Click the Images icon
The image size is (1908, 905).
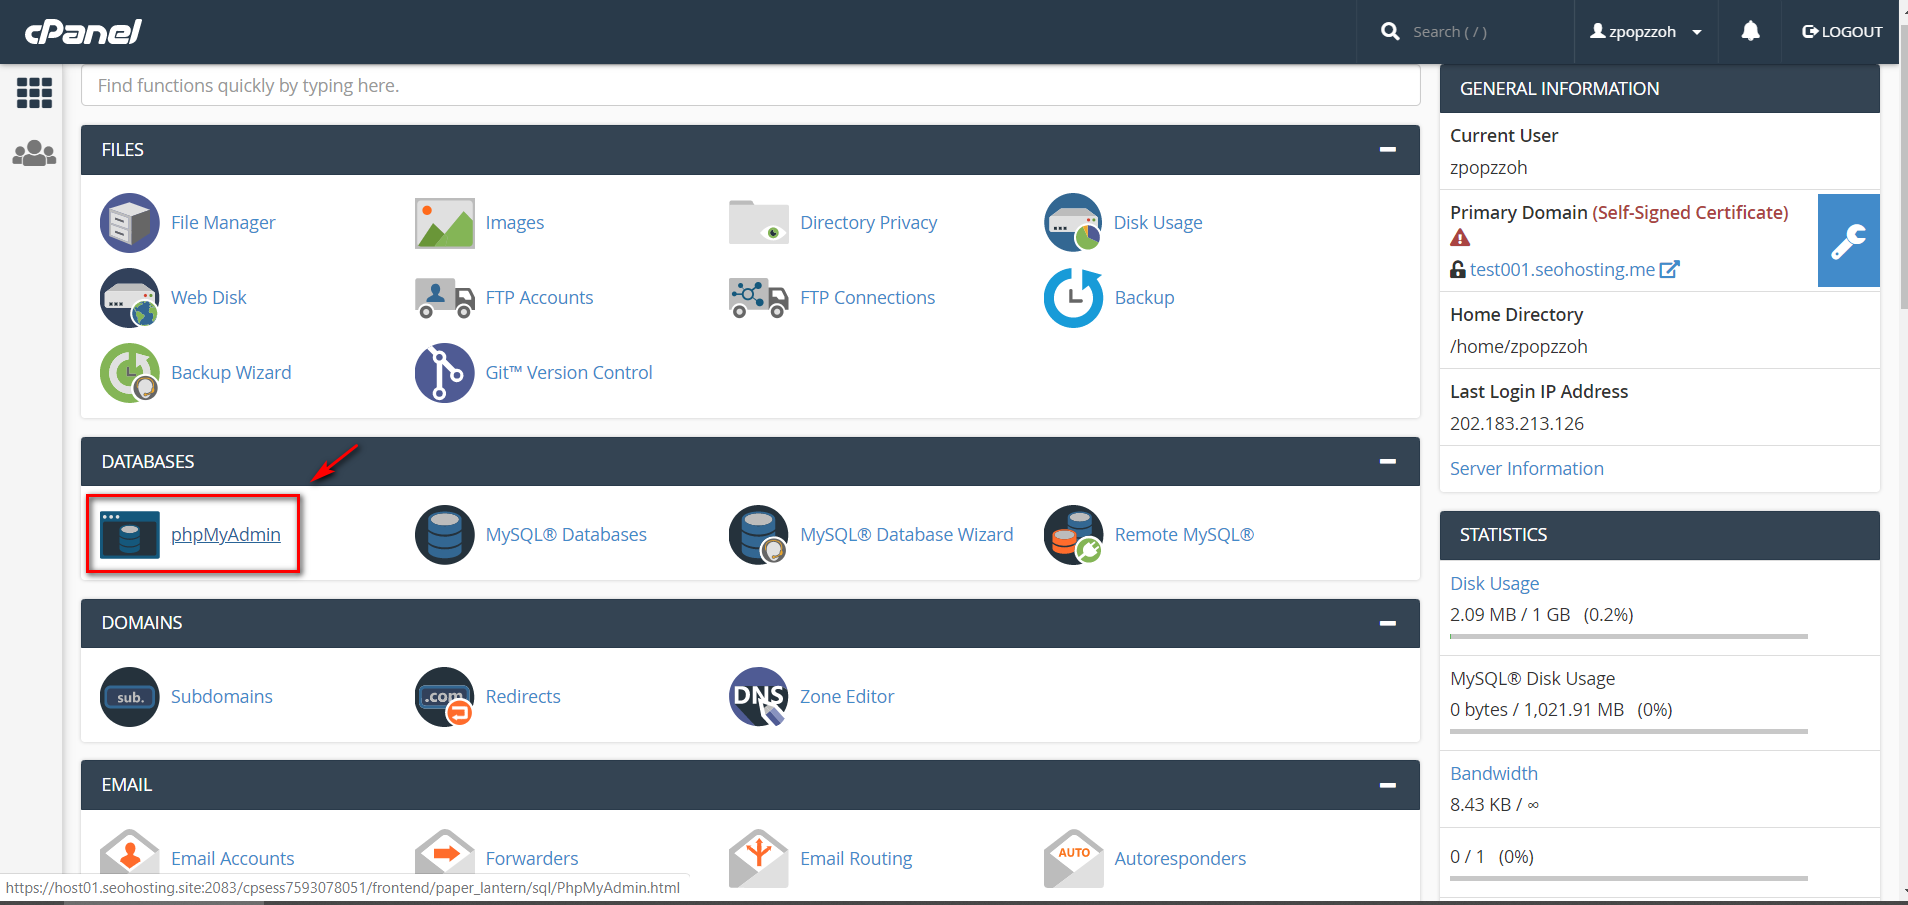445,223
